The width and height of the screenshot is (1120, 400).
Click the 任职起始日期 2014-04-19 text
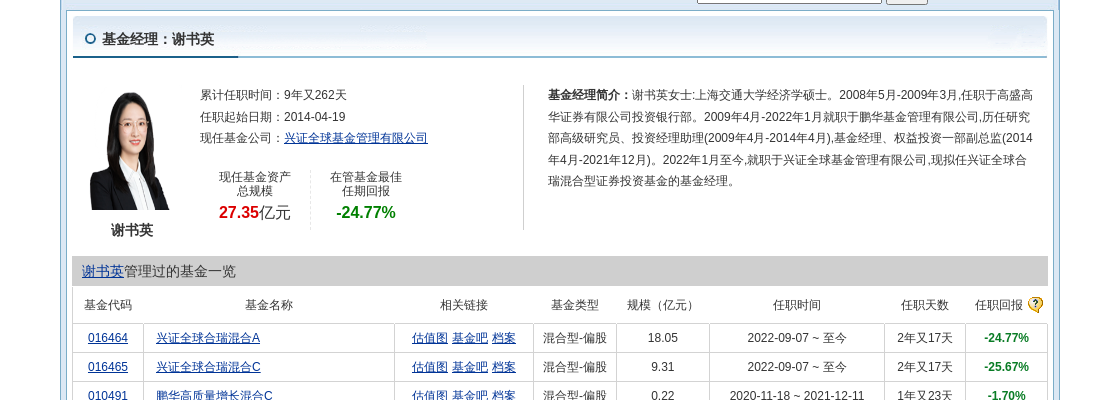(273, 116)
